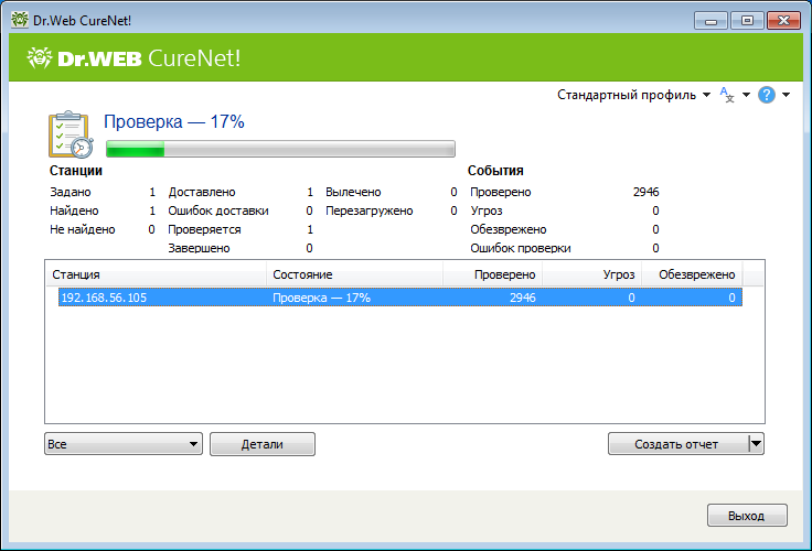Maximize the Dr.Web CureNet! window

pyautogui.click(x=747, y=21)
